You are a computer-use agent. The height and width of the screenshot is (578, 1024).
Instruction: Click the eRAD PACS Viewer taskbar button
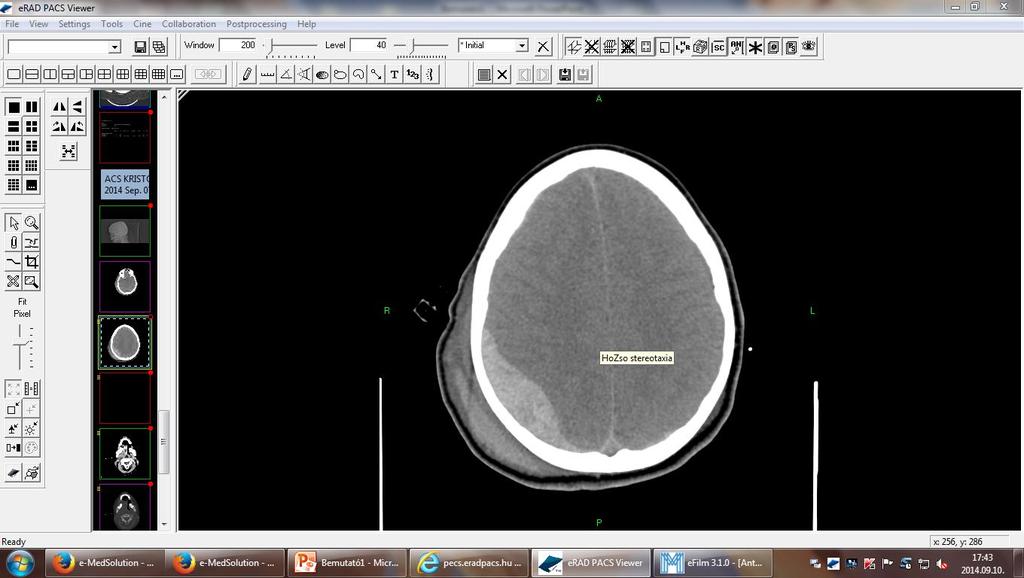pyautogui.click(x=592, y=562)
